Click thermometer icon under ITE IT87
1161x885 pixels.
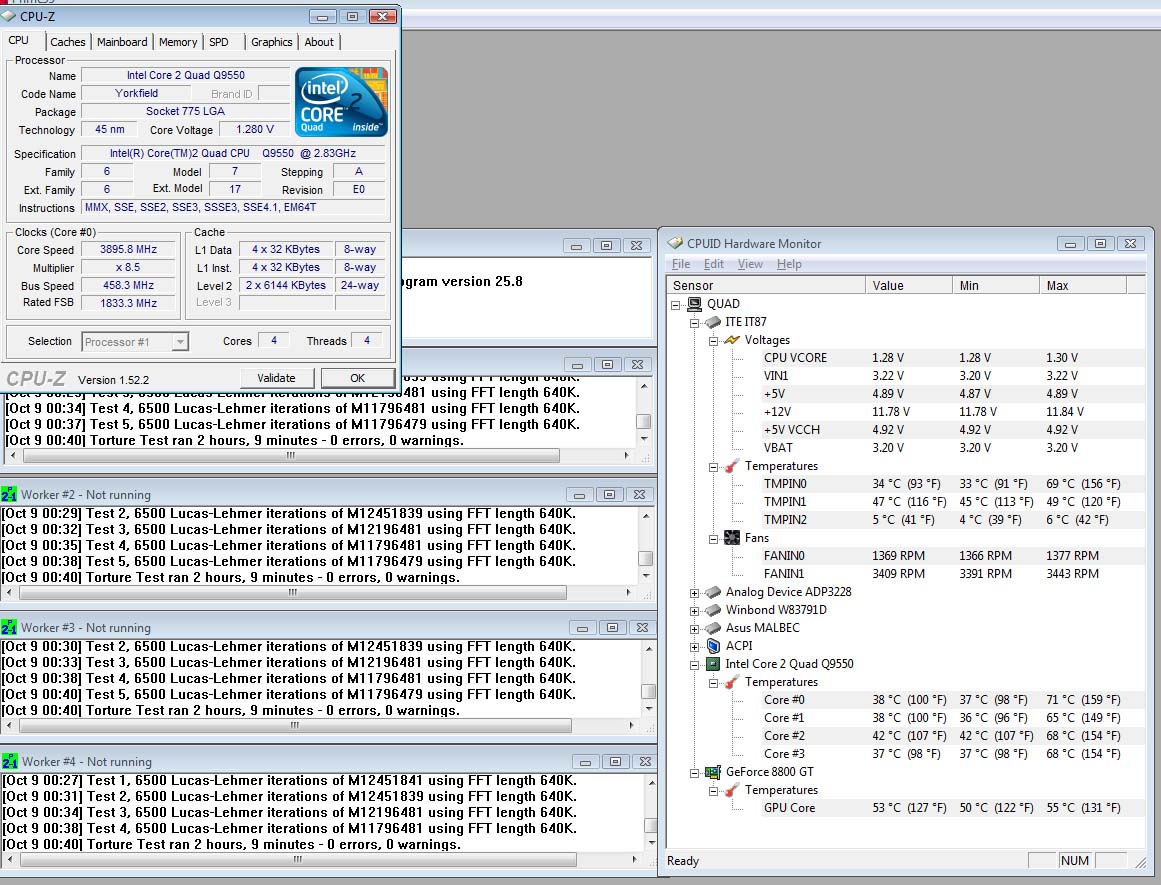pyautogui.click(x=732, y=466)
